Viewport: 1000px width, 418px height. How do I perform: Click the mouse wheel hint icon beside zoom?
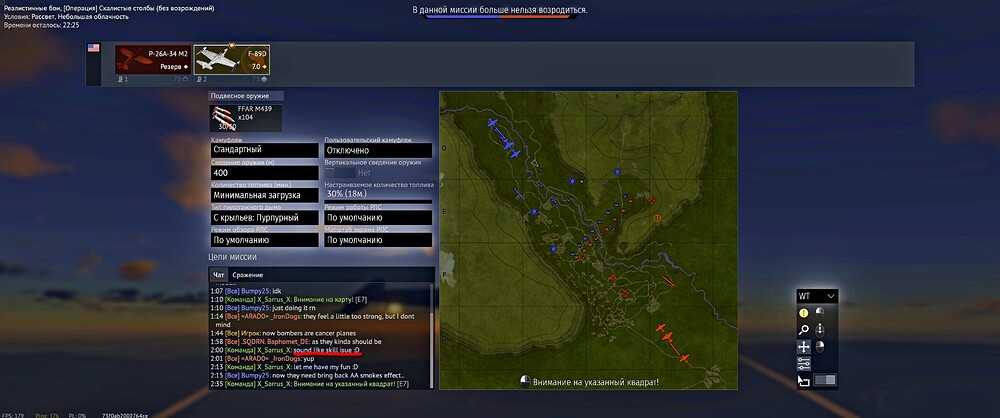click(x=820, y=330)
